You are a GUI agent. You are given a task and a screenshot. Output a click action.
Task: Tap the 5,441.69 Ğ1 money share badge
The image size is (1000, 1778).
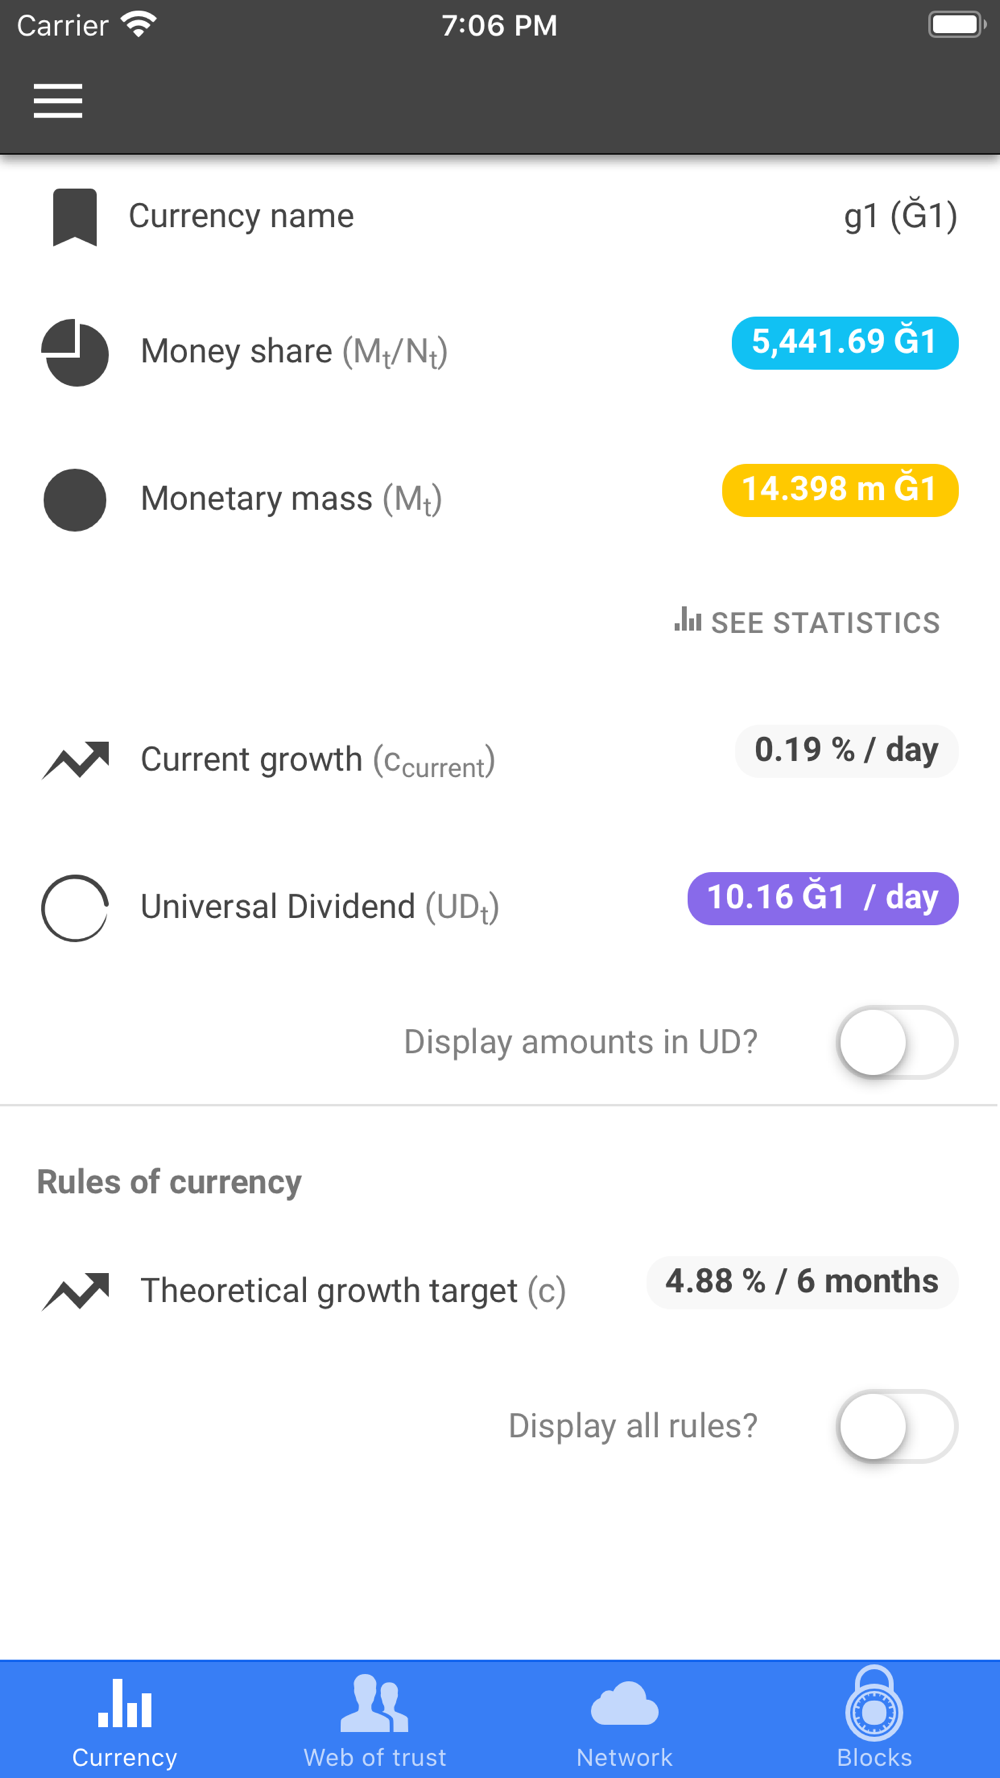tap(845, 343)
